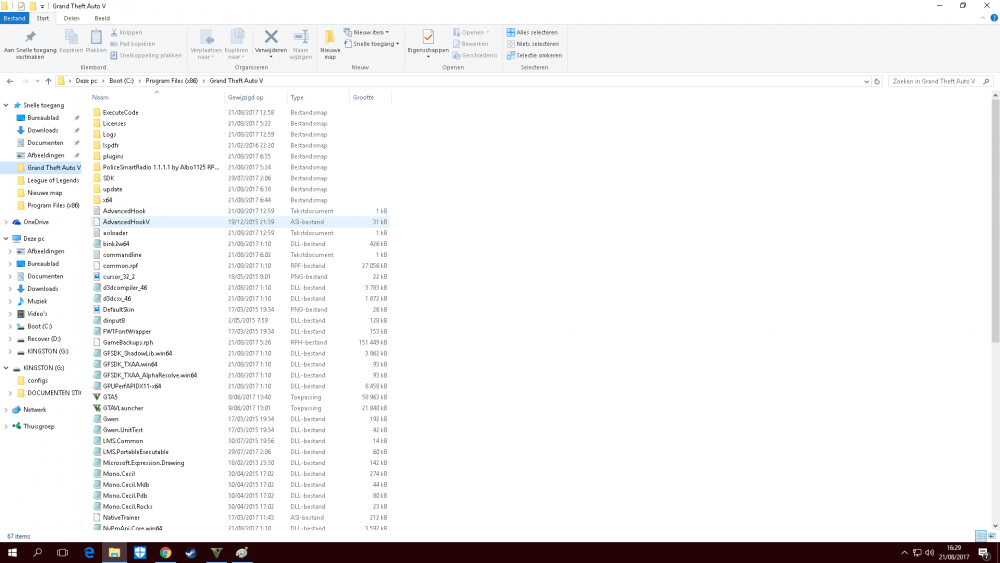Click Selectie omkeren
This screenshot has height=563, width=1000.
pos(534,55)
